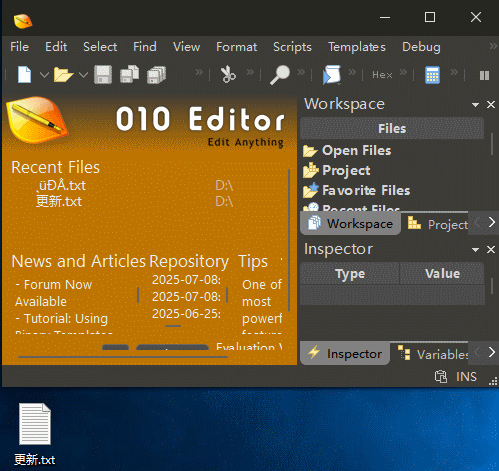Click the Open File folder icon
Image resolution: width=499 pixels, height=471 pixels.
click(x=63, y=74)
